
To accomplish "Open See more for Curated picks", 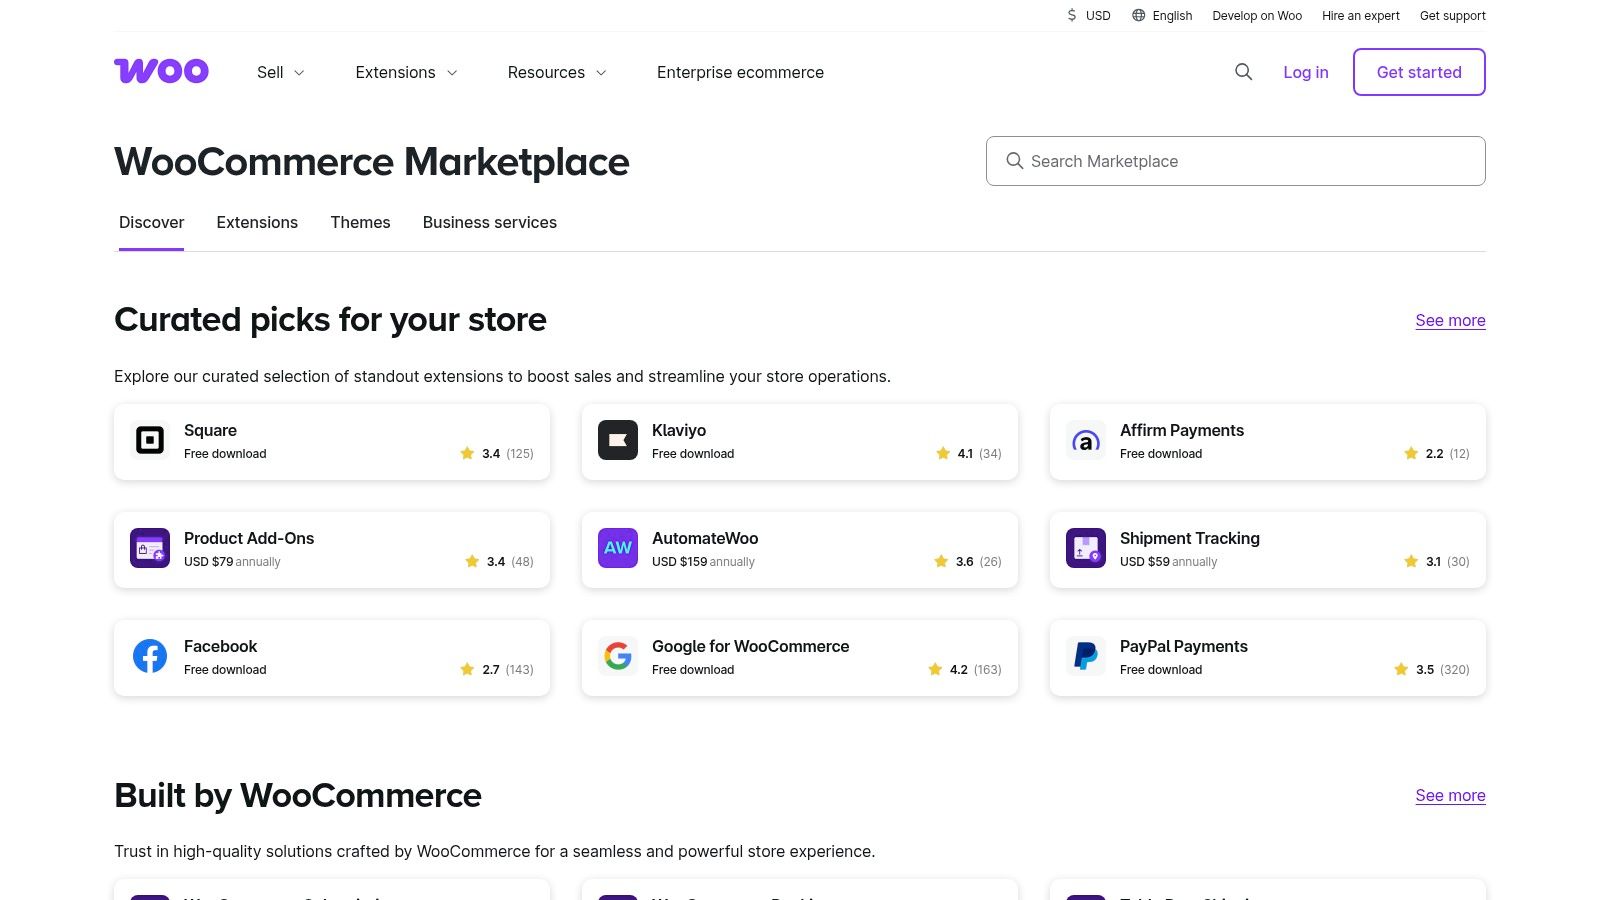I will 1450,320.
